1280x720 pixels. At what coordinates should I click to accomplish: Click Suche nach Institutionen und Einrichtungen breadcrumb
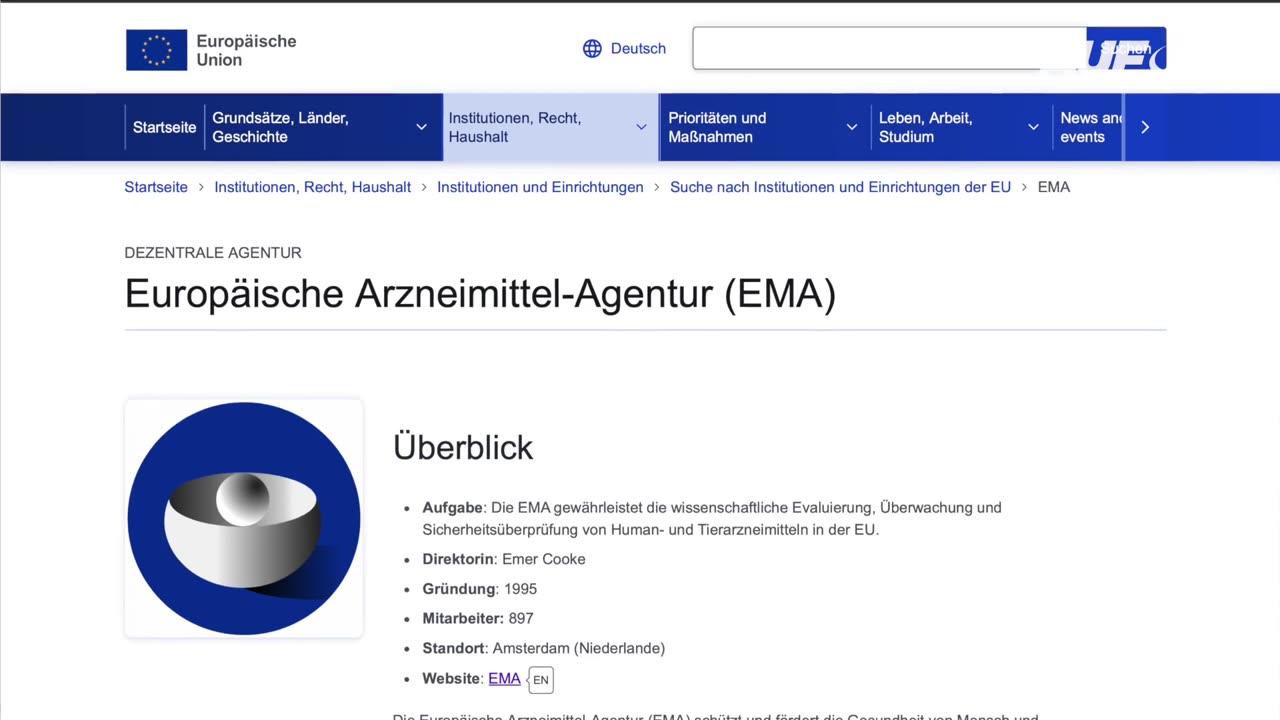click(840, 187)
